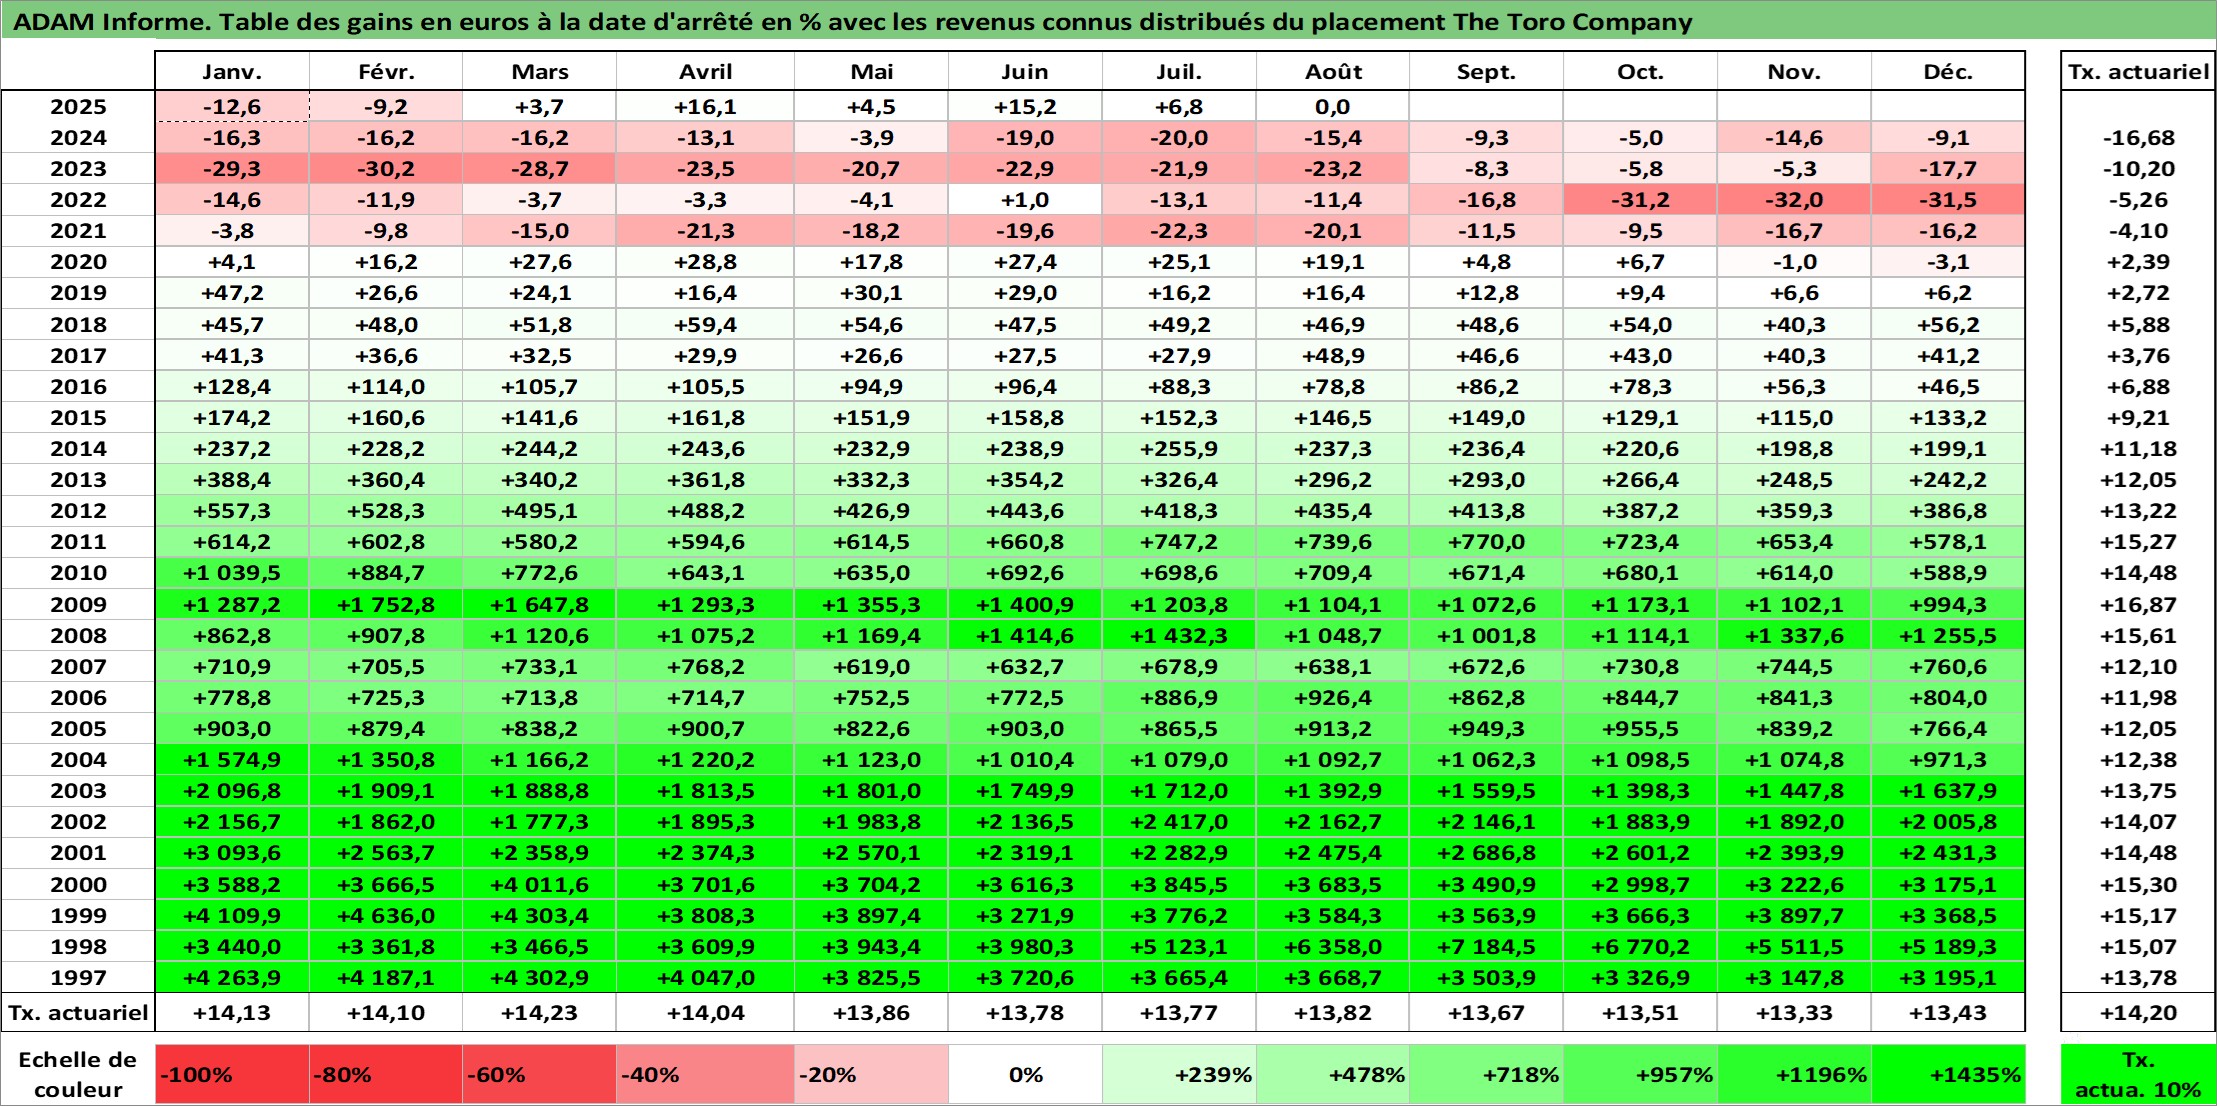The height and width of the screenshot is (1106, 2217).
Task: Click the -20% color scale swatch
Action: pyautogui.click(x=872, y=1074)
